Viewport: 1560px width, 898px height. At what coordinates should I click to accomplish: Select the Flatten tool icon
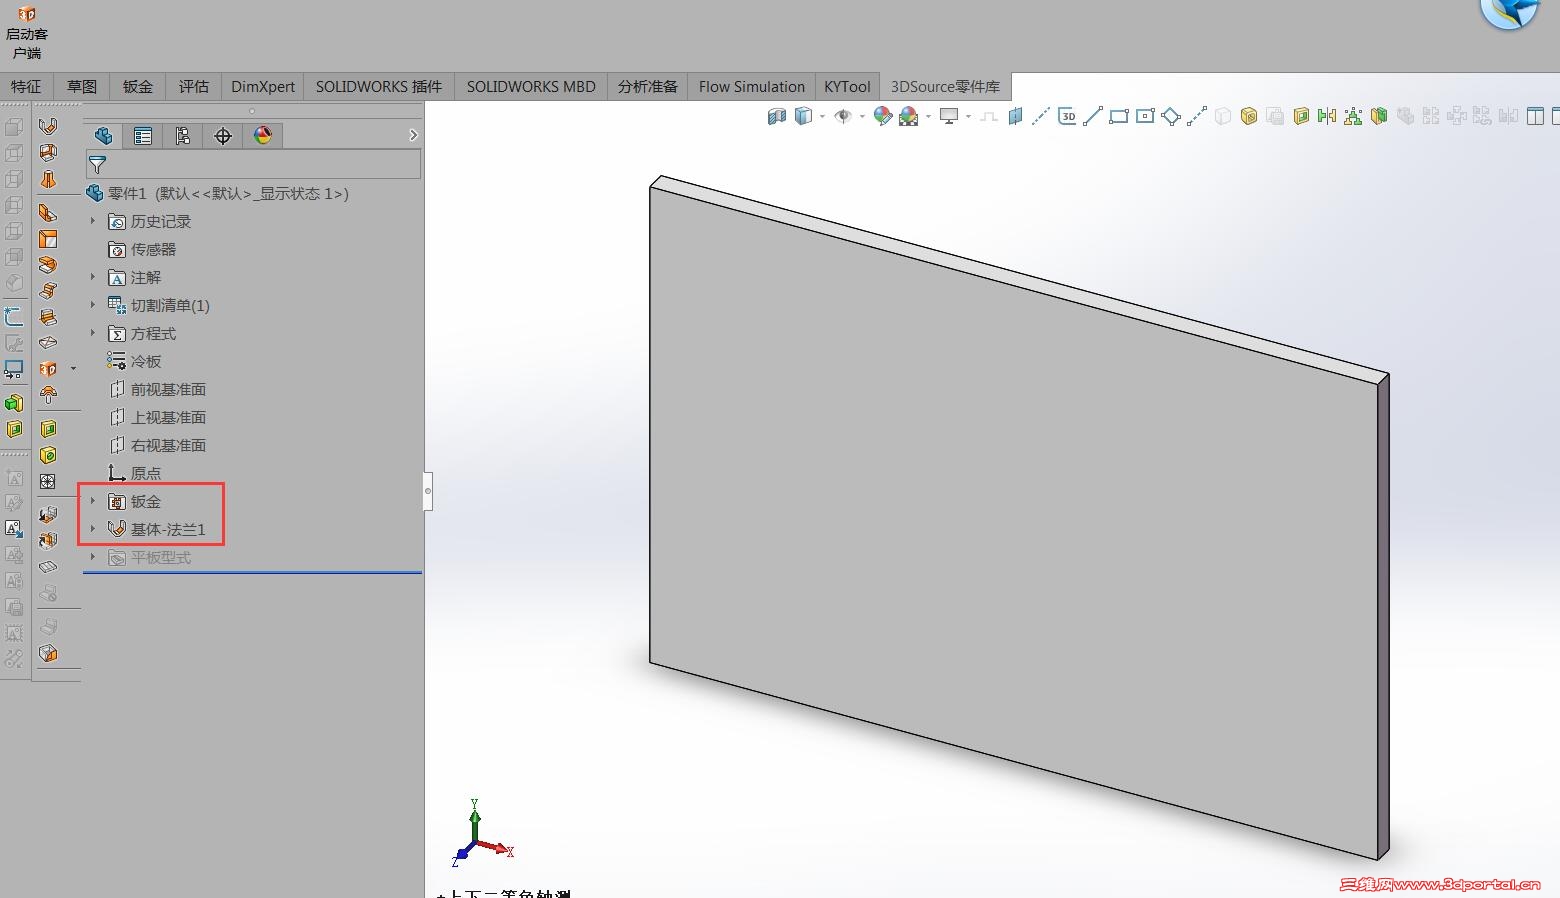[48, 566]
